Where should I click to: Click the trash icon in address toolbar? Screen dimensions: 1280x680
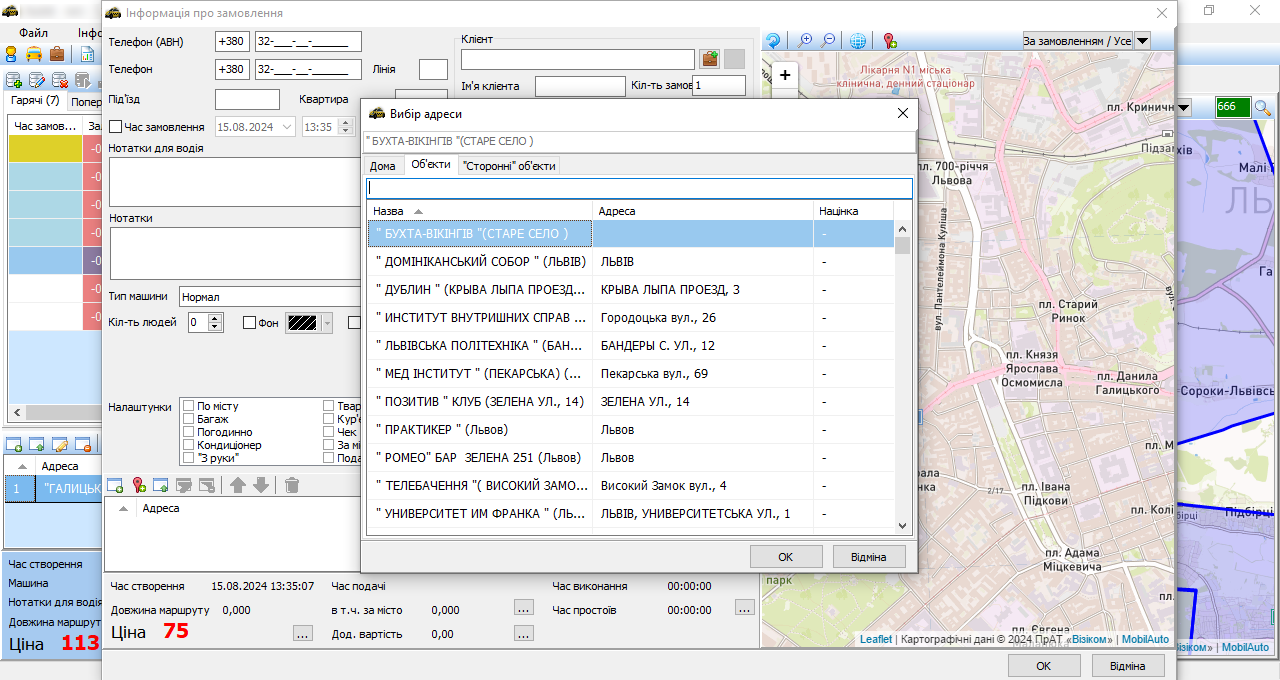click(292, 485)
